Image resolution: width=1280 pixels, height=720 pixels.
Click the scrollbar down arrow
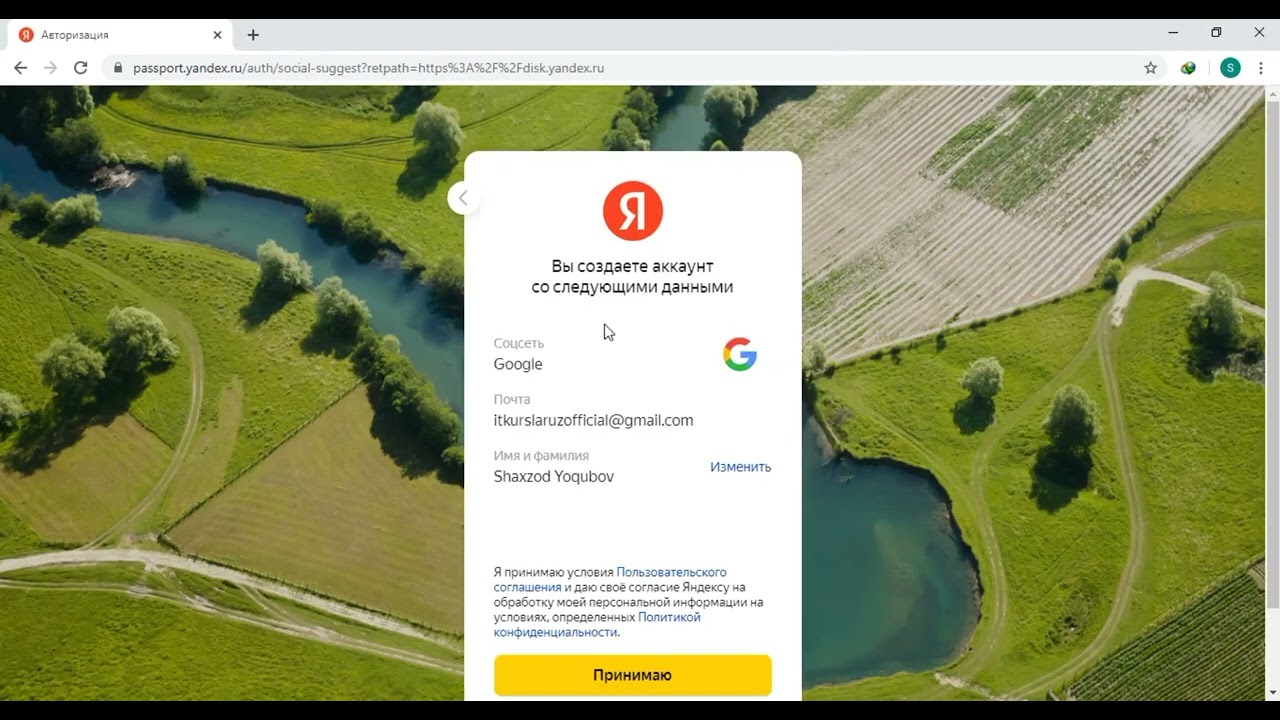click(1272, 692)
